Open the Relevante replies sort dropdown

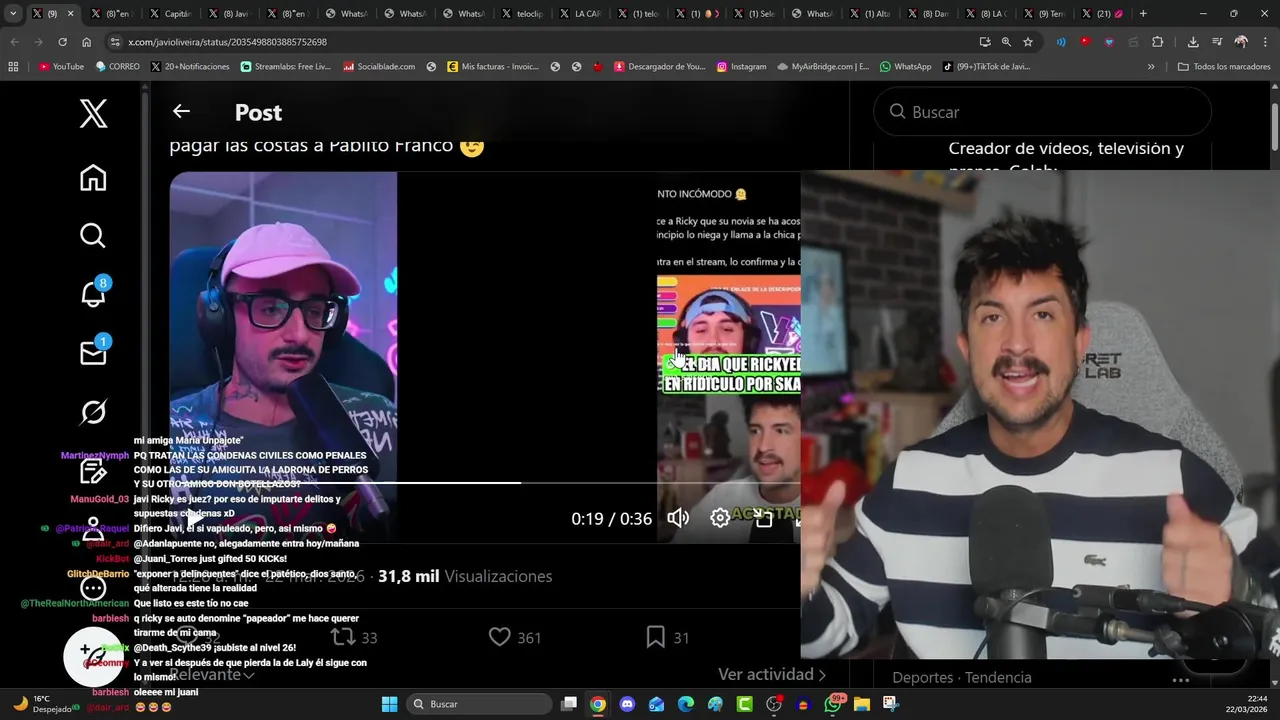(x=211, y=675)
